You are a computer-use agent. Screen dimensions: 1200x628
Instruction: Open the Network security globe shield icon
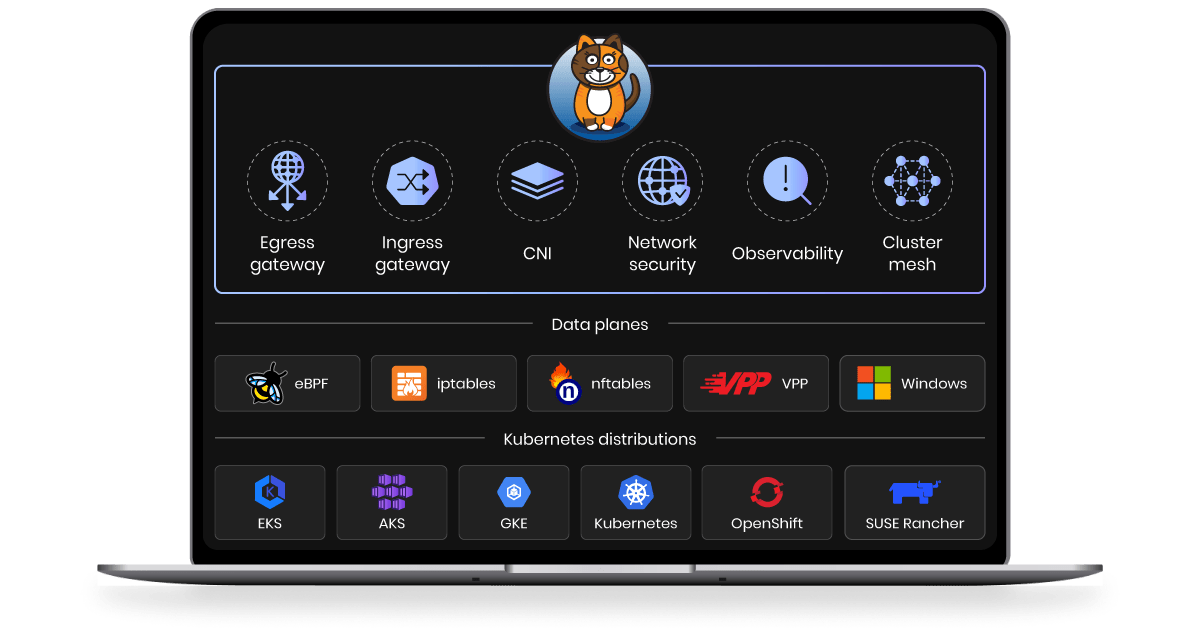662,181
